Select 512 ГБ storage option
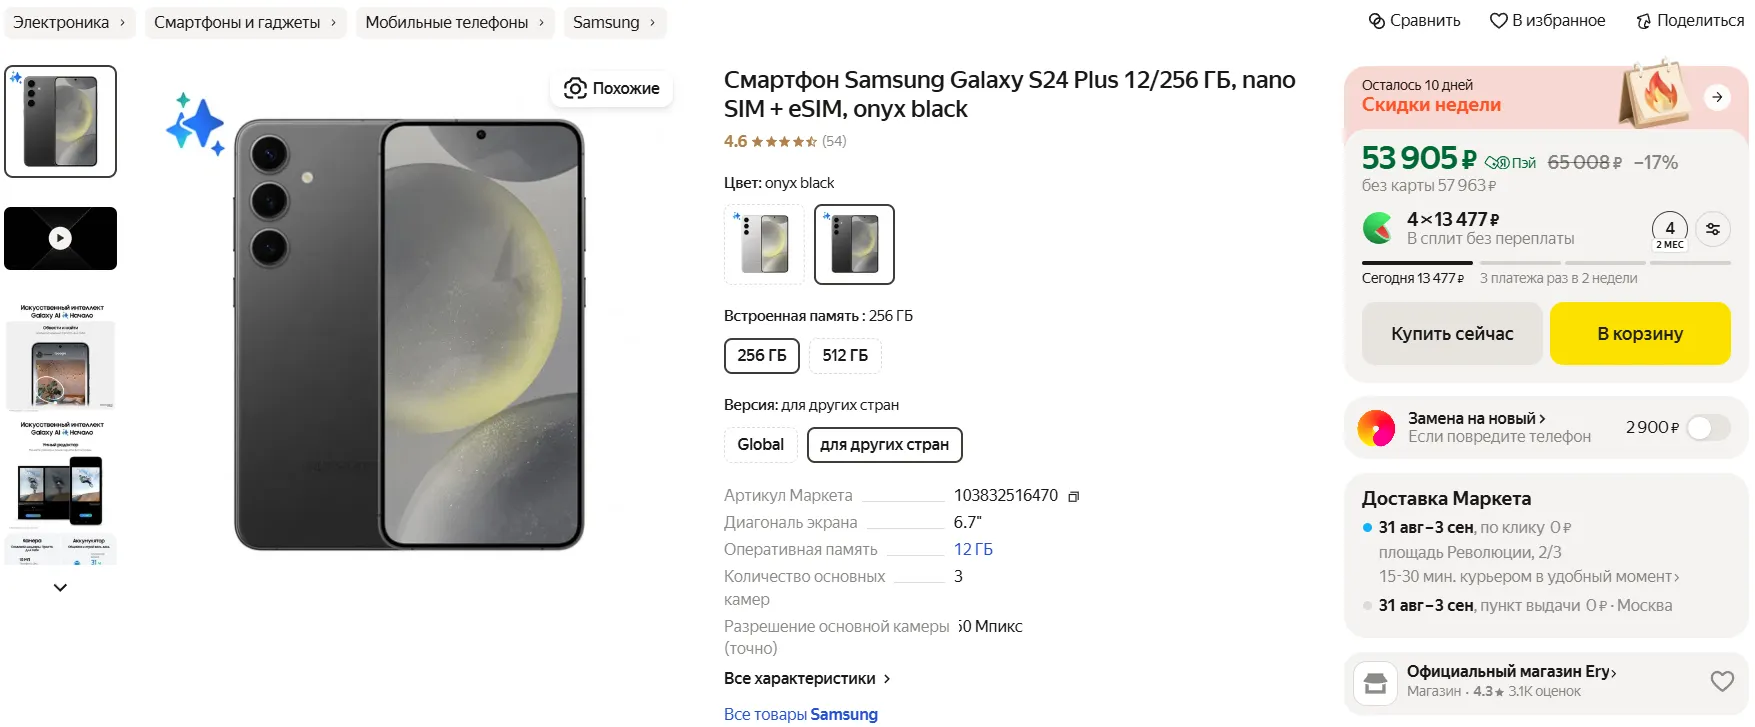The width and height of the screenshot is (1755, 727). [x=845, y=355]
